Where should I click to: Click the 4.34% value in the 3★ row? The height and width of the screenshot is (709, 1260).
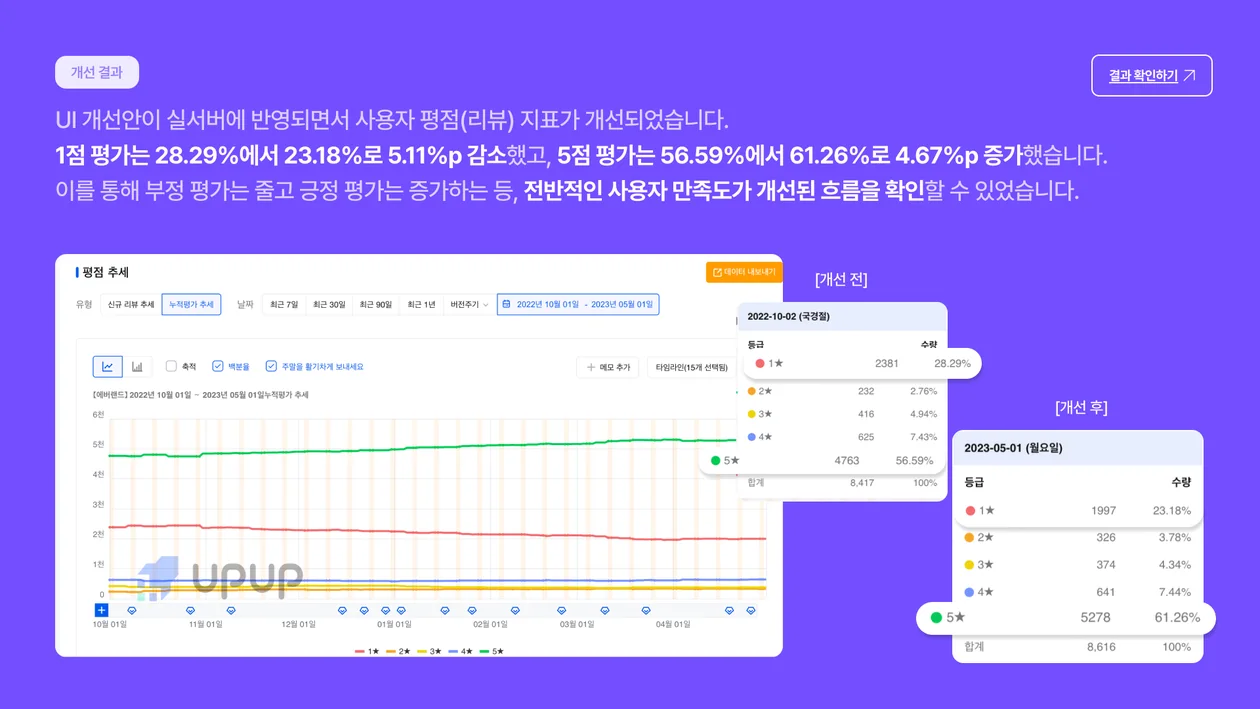(x=1174, y=565)
